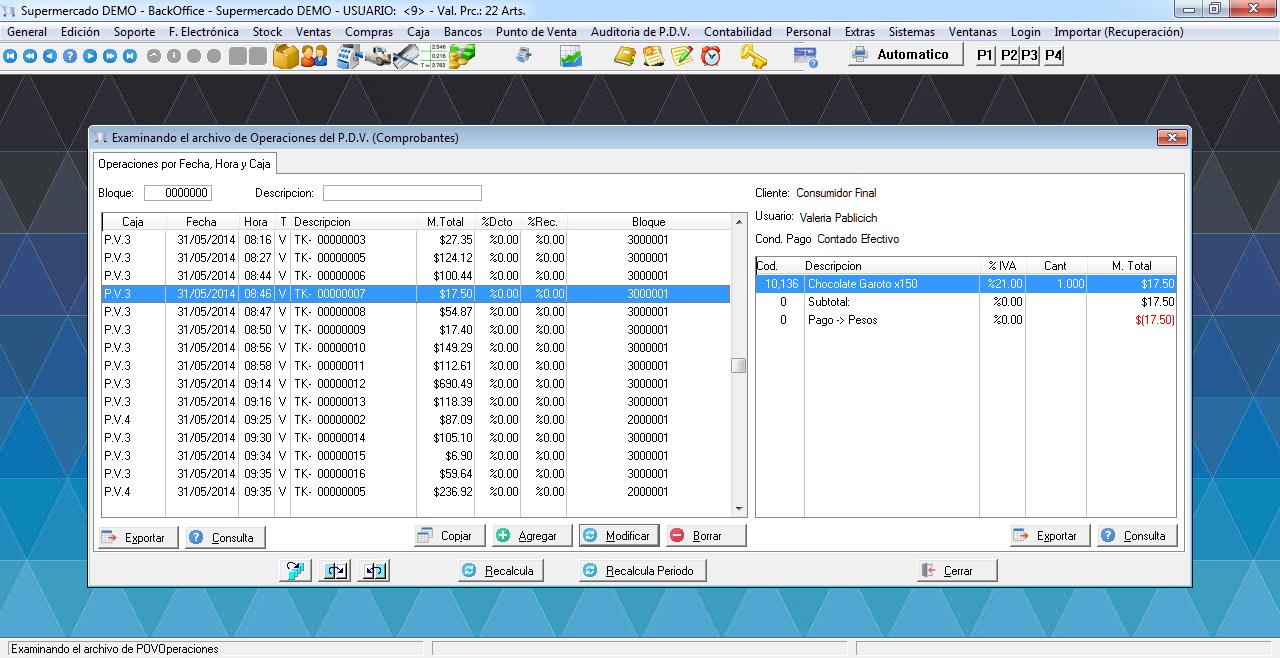
Task: Click operations list scrollbar down arrow
Action: [x=739, y=509]
